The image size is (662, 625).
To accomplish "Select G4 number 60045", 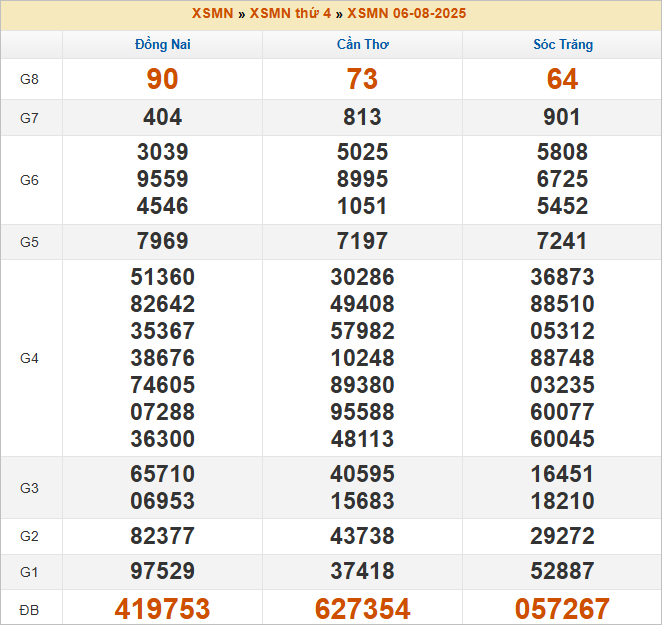I will (x=562, y=439).
